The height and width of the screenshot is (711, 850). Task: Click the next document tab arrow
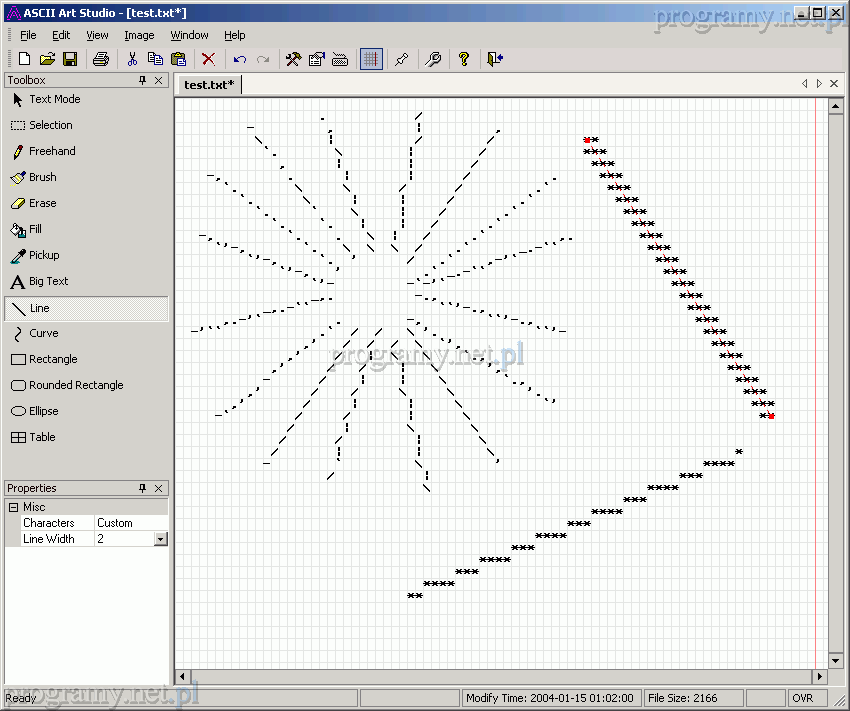819,84
